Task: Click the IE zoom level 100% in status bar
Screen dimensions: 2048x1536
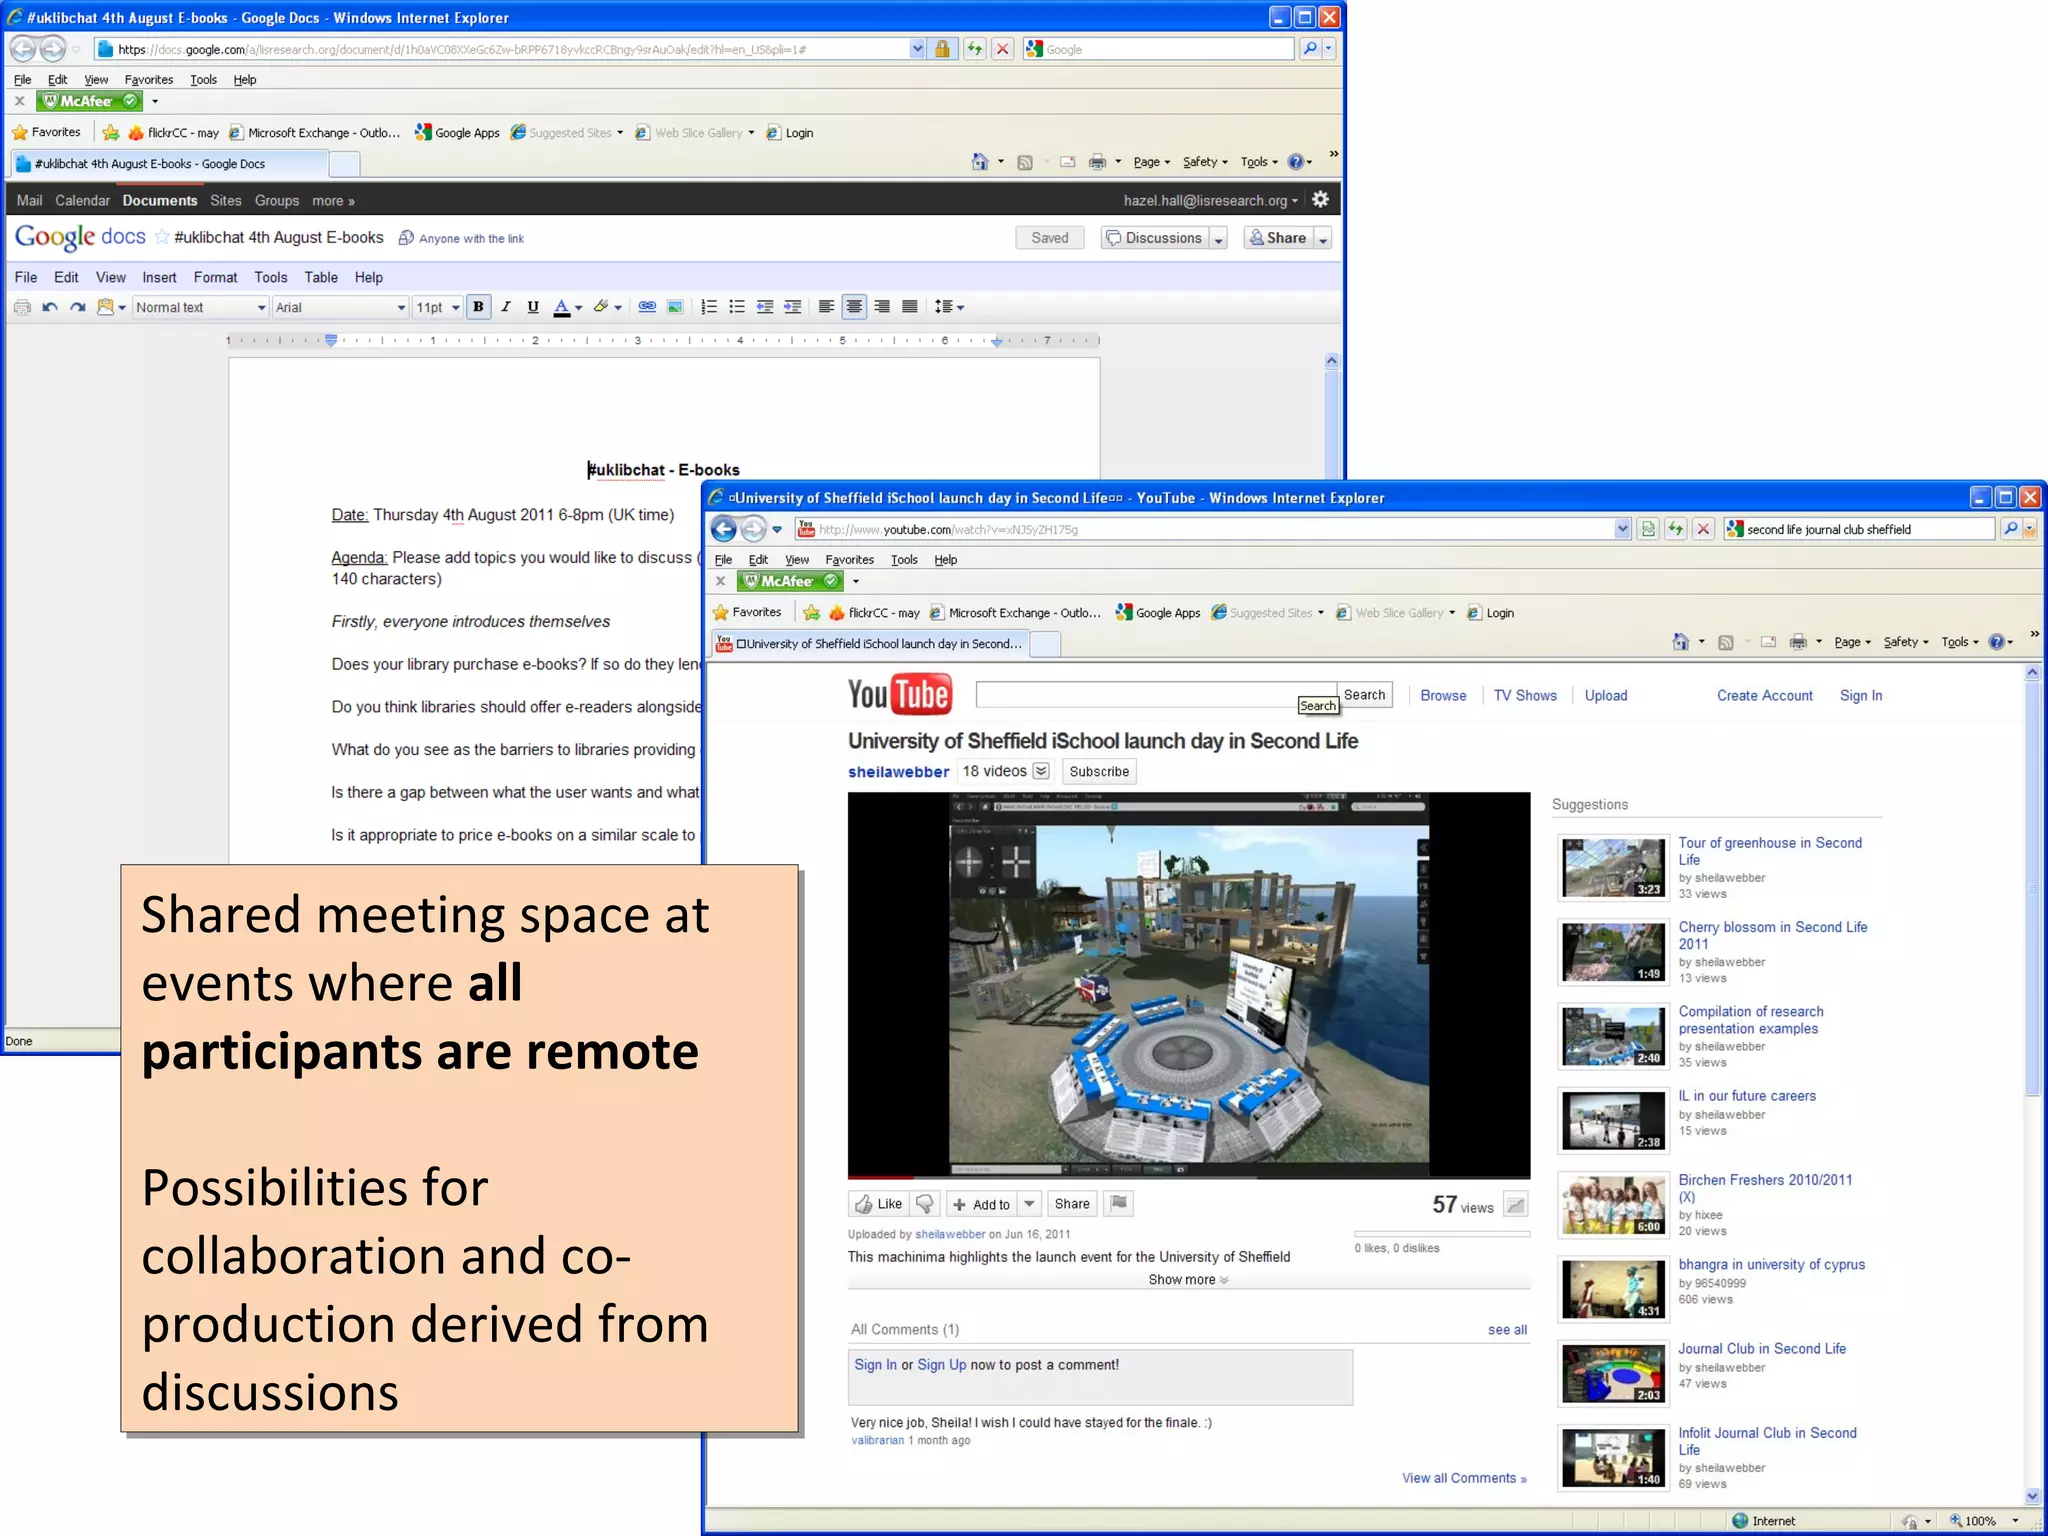Action: pyautogui.click(x=1980, y=1521)
